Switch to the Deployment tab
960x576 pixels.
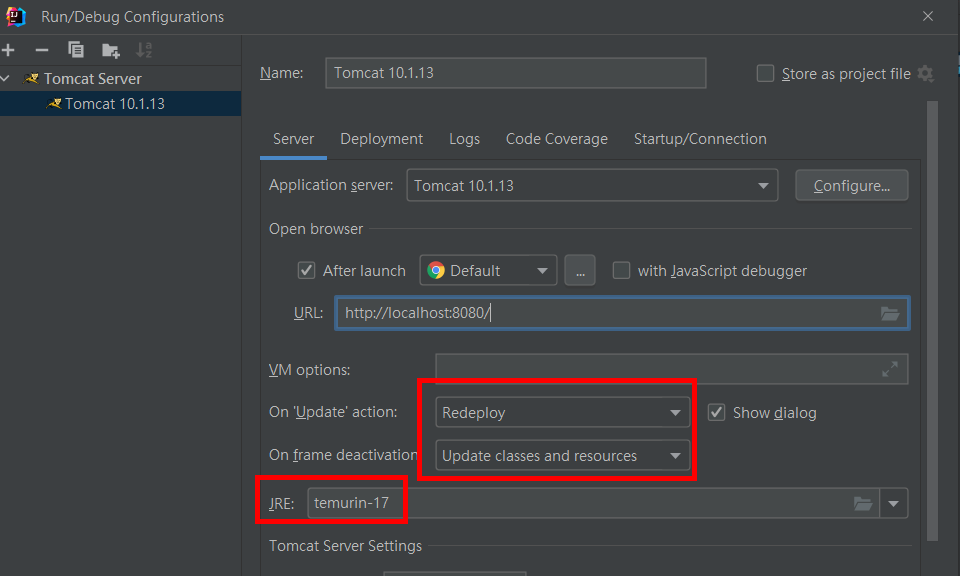click(381, 139)
